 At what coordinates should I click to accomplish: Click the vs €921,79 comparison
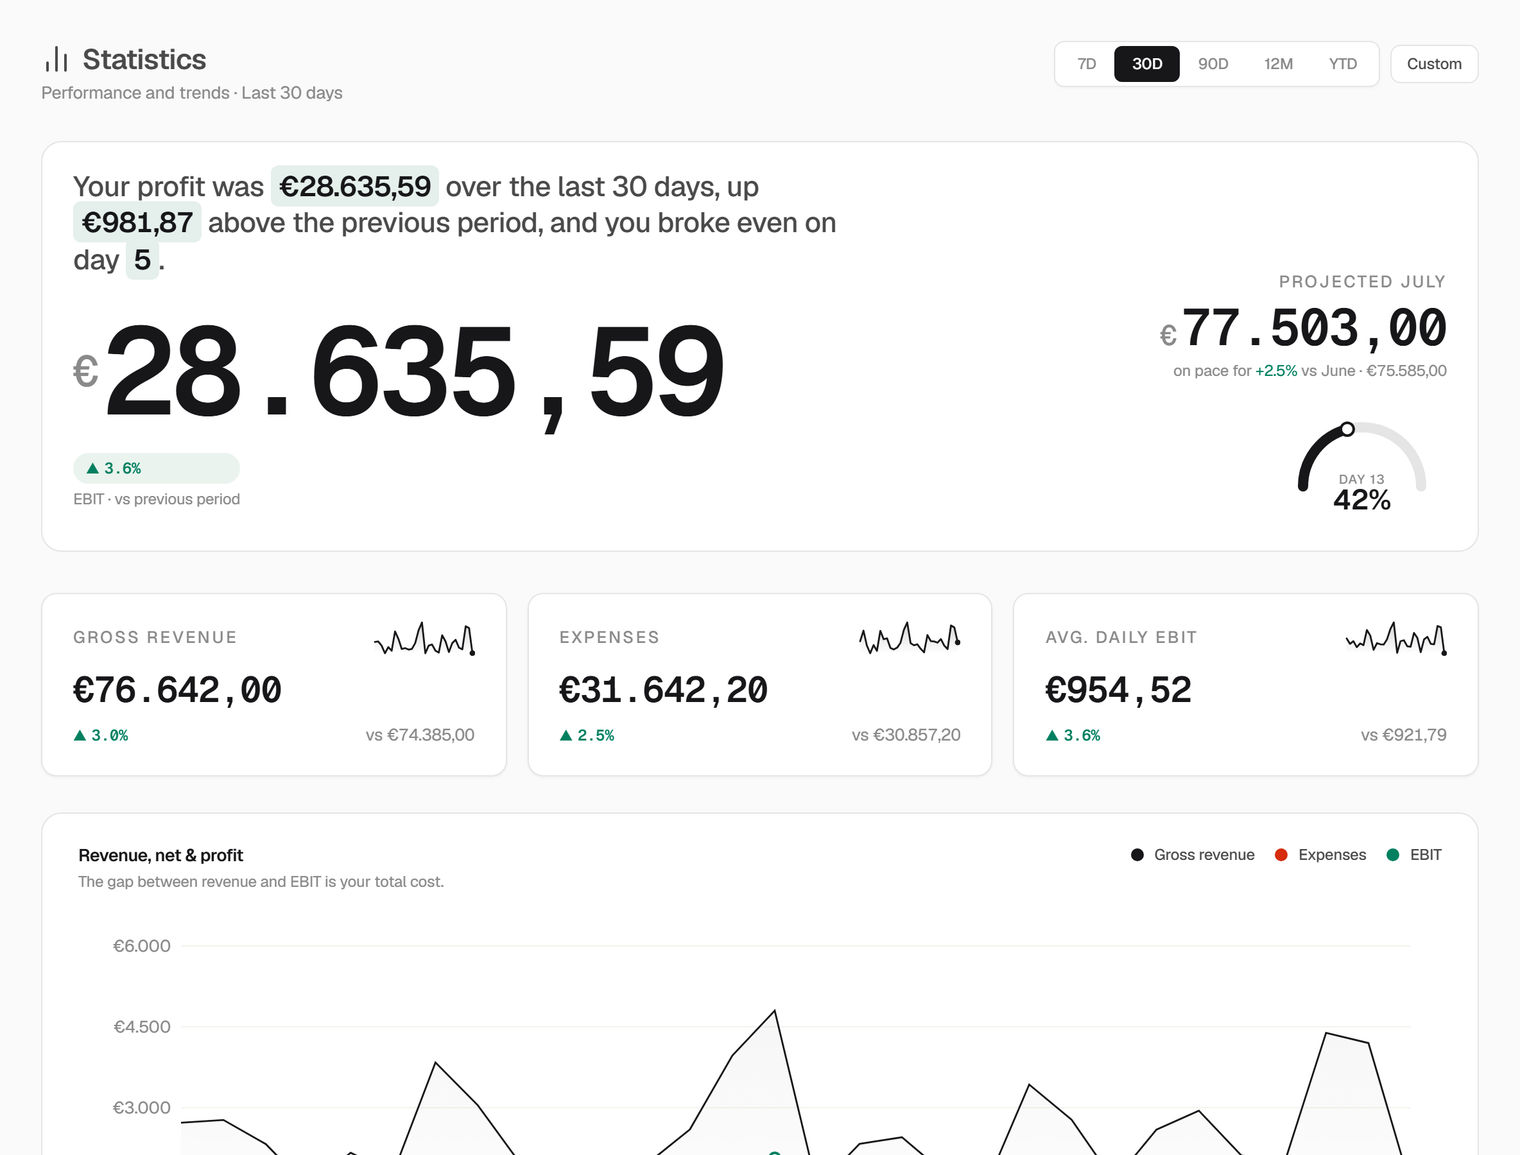(x=1404, y=735)
